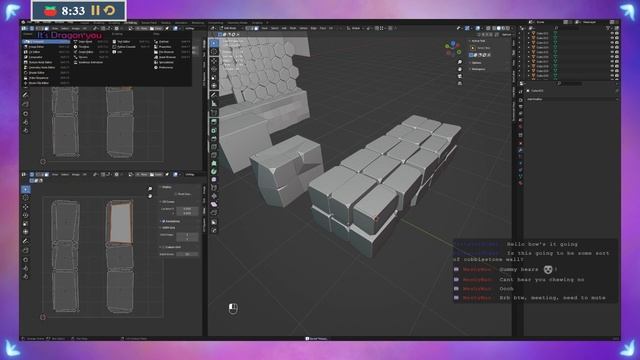Select the Bevel tool

click(x=214, y=139)
